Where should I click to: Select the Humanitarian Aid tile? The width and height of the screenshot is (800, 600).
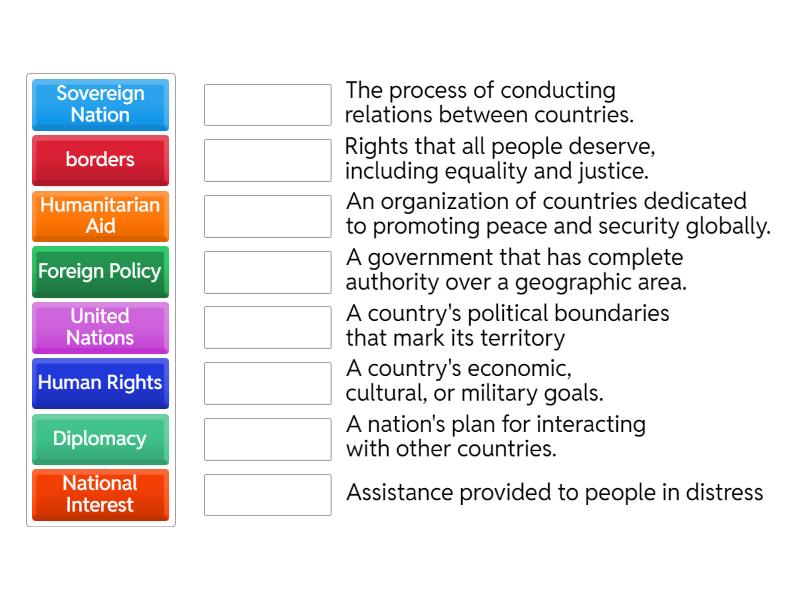(100, 216)
